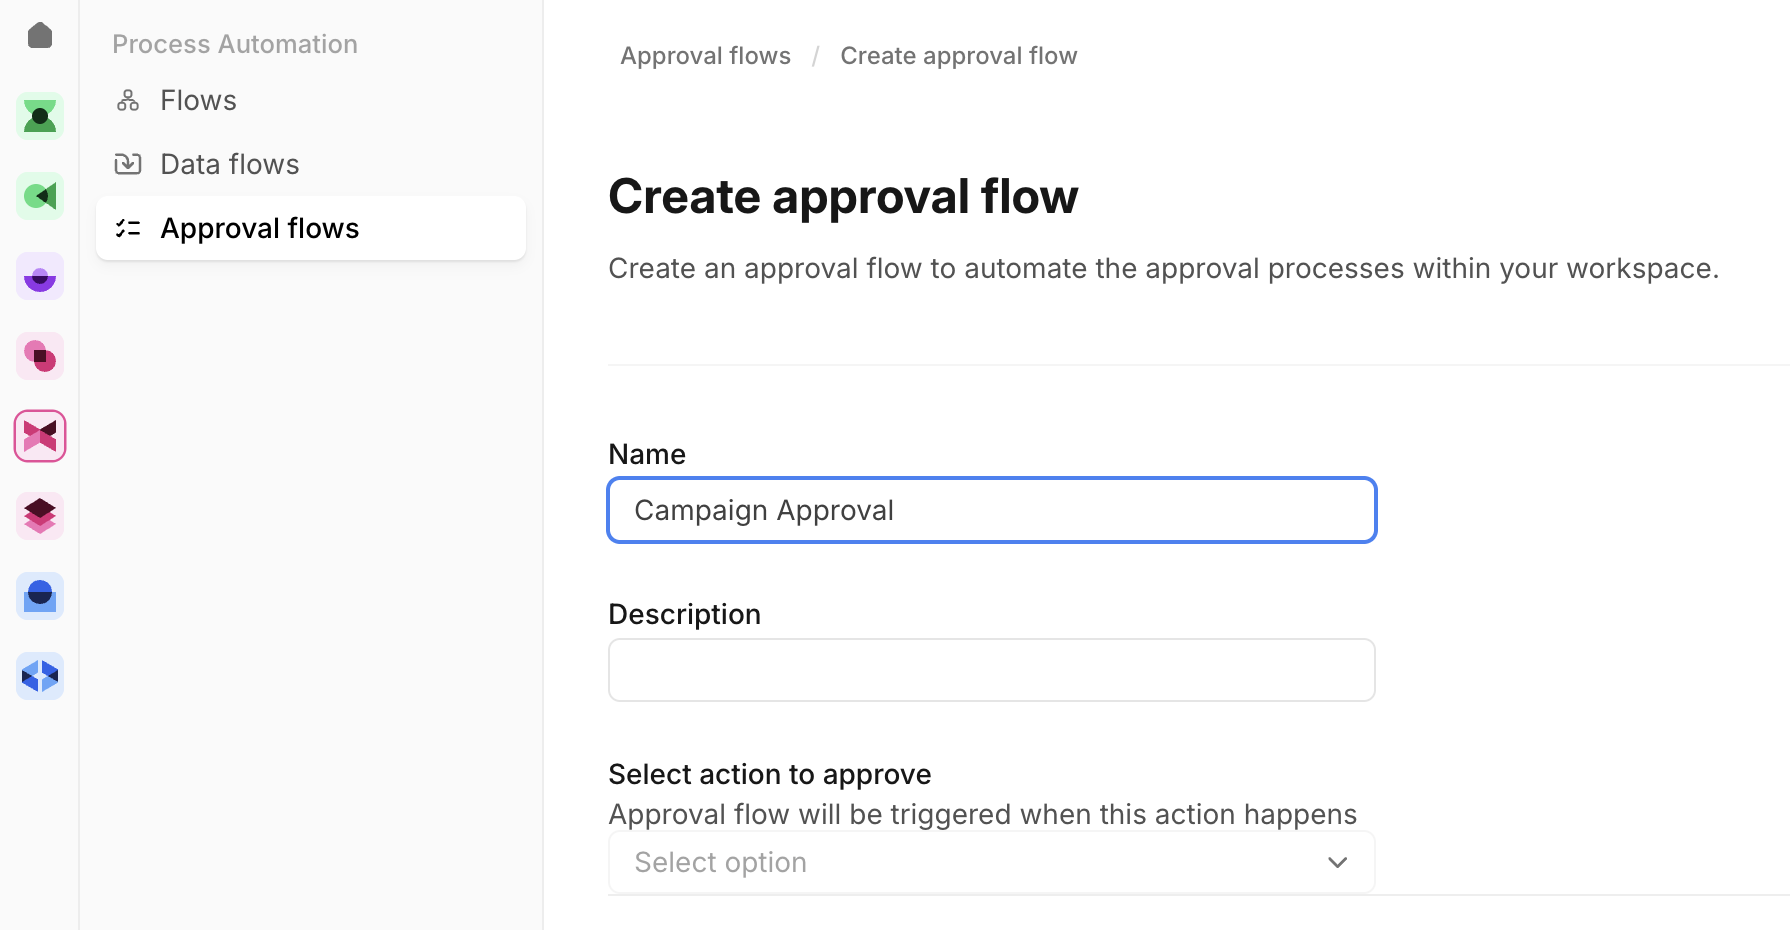This screenshot has width=1790, height=930.
Task: Open the blue diamond-shaped app icon
Action: 40,676
